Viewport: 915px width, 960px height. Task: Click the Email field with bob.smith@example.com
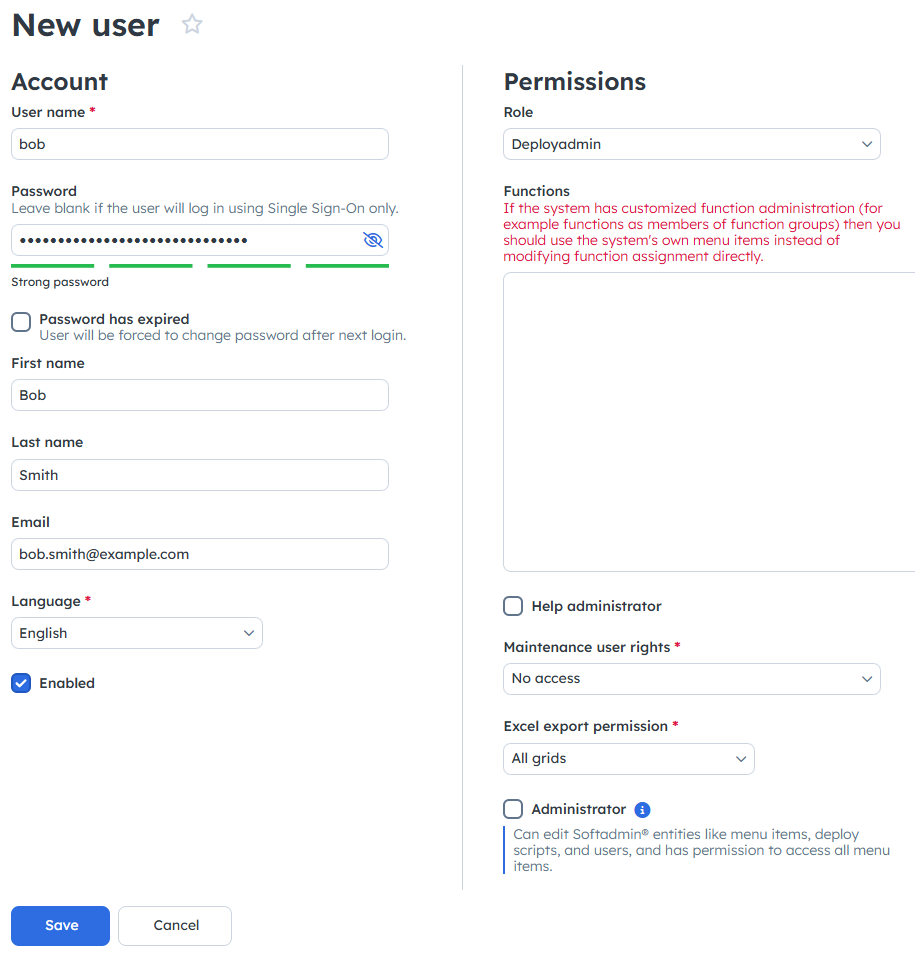(200, 554)
